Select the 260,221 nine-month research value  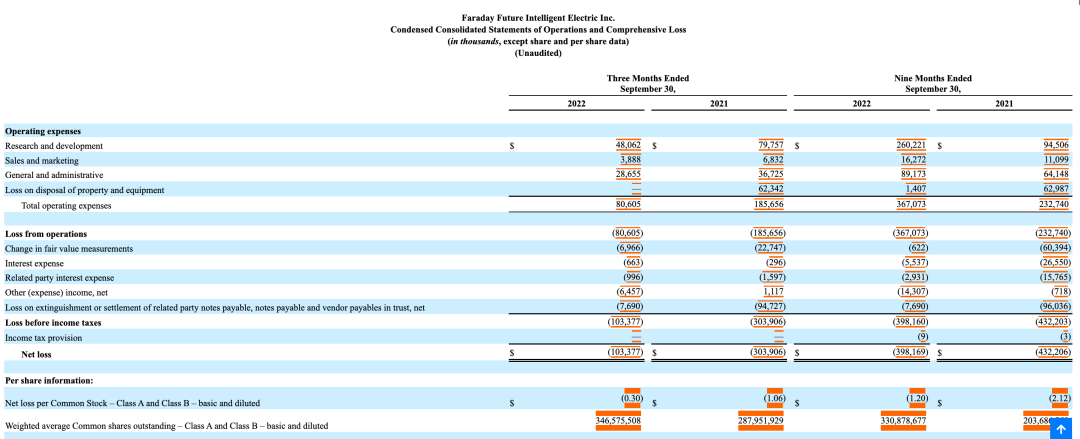(911, 146)
